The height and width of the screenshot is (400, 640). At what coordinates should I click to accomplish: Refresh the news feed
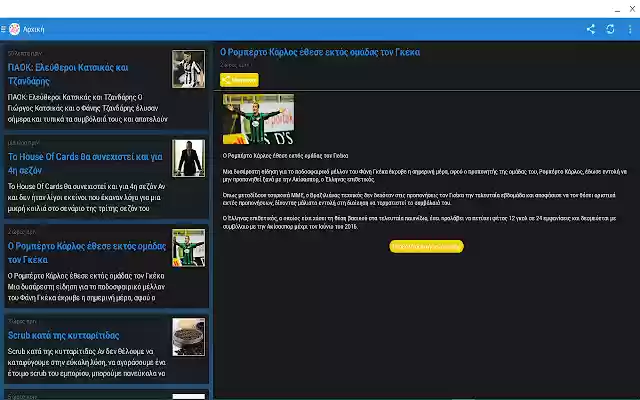(x=610, y=29)
